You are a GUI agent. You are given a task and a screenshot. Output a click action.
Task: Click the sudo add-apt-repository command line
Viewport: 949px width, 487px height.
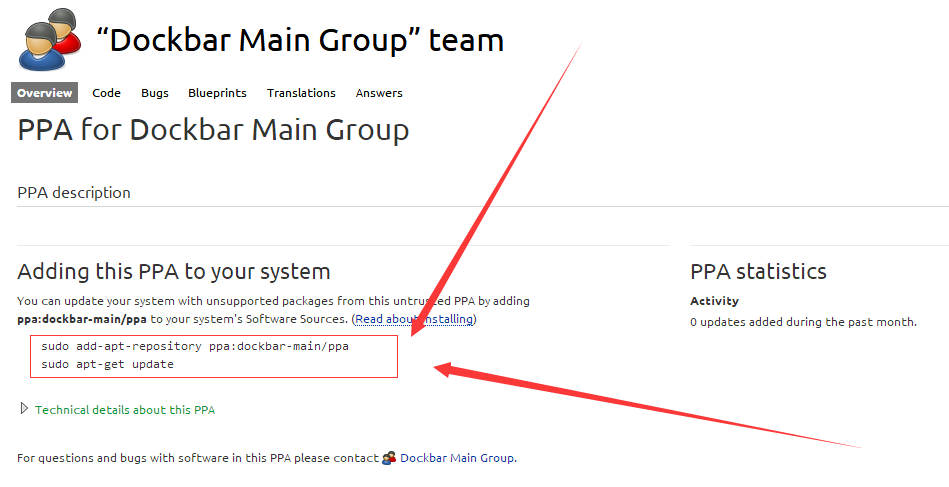(195, 347)
